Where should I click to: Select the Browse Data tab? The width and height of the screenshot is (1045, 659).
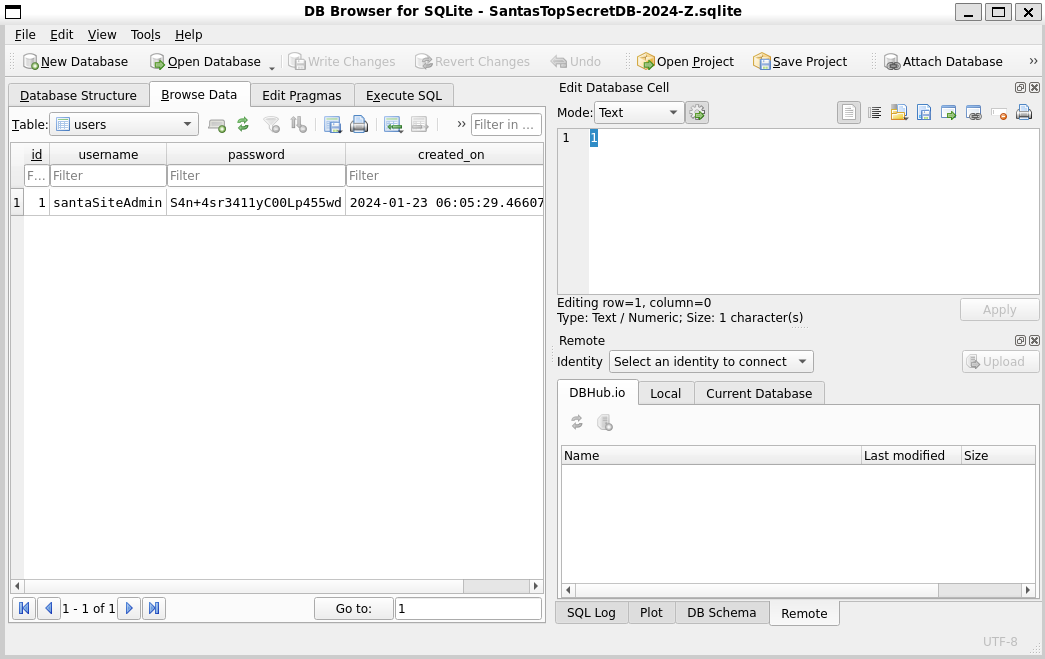[x=199, y=95]
